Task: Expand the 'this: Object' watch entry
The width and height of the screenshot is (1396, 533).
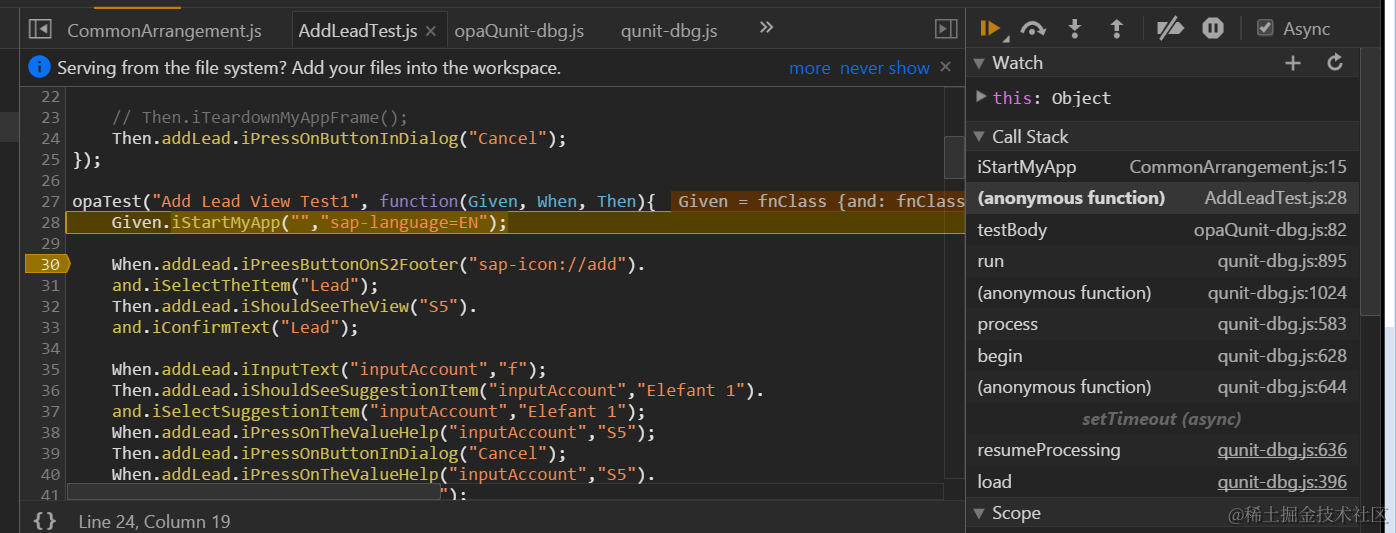Action: (982, 97)
